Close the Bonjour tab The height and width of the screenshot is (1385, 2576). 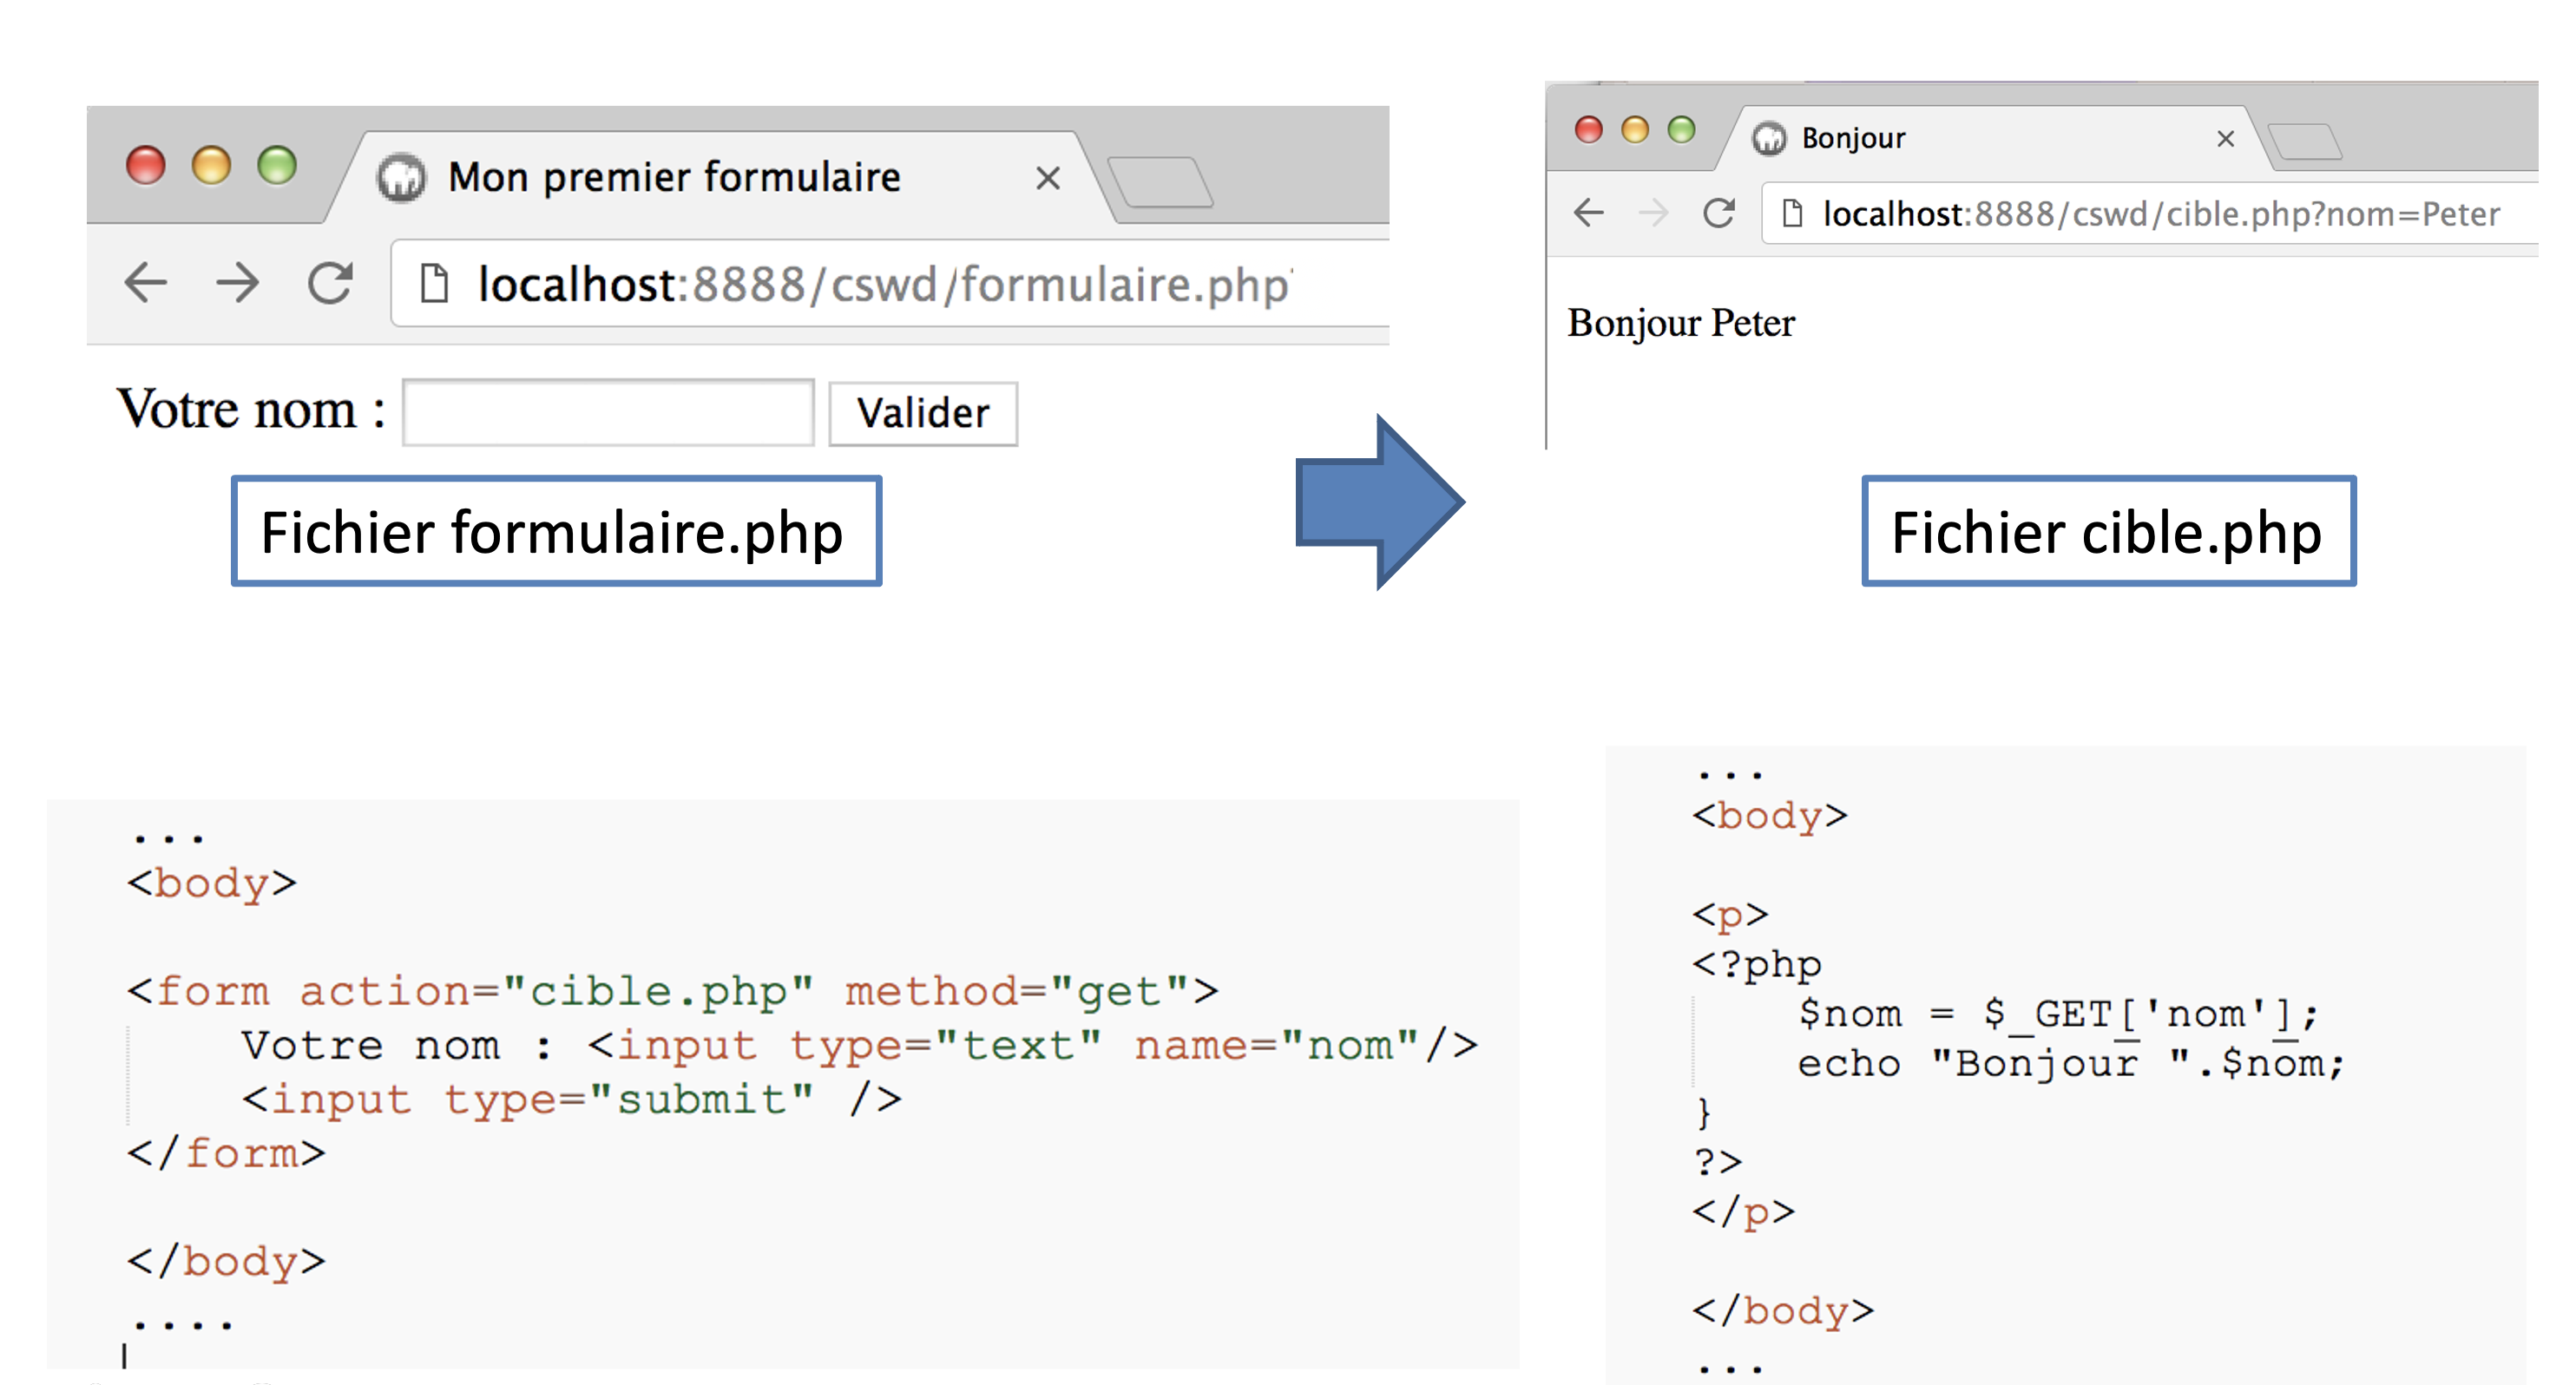point(2225,139)
